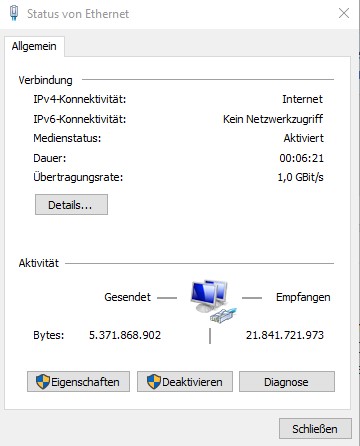Click the Medienstatus label
Viewport: 360px width, 446px height.
pos(67,138)
